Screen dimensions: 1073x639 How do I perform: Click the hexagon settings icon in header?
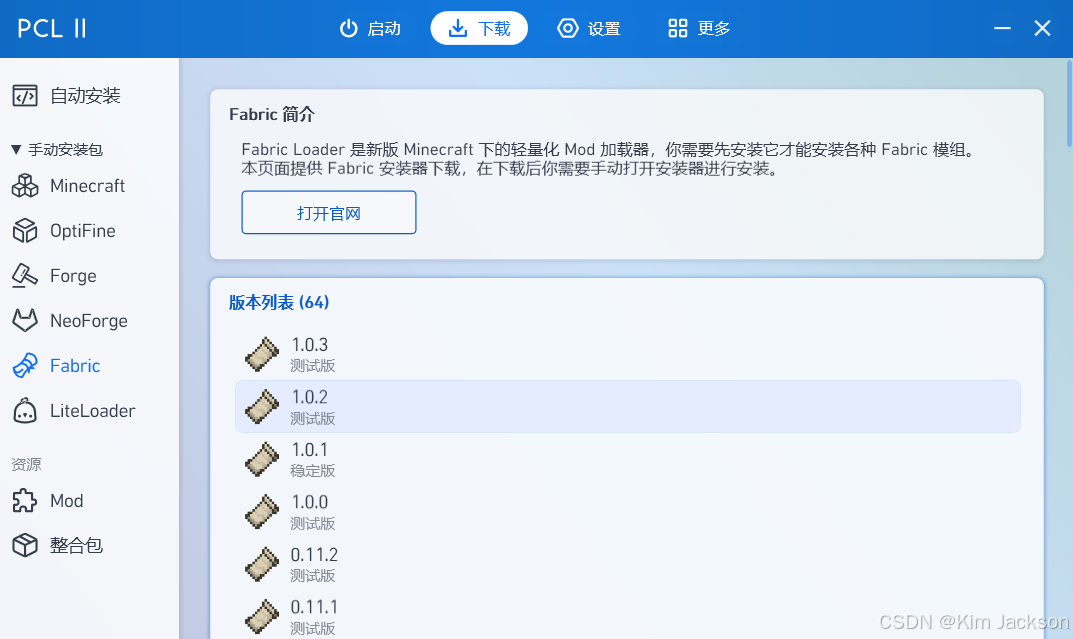click(567, 28)
